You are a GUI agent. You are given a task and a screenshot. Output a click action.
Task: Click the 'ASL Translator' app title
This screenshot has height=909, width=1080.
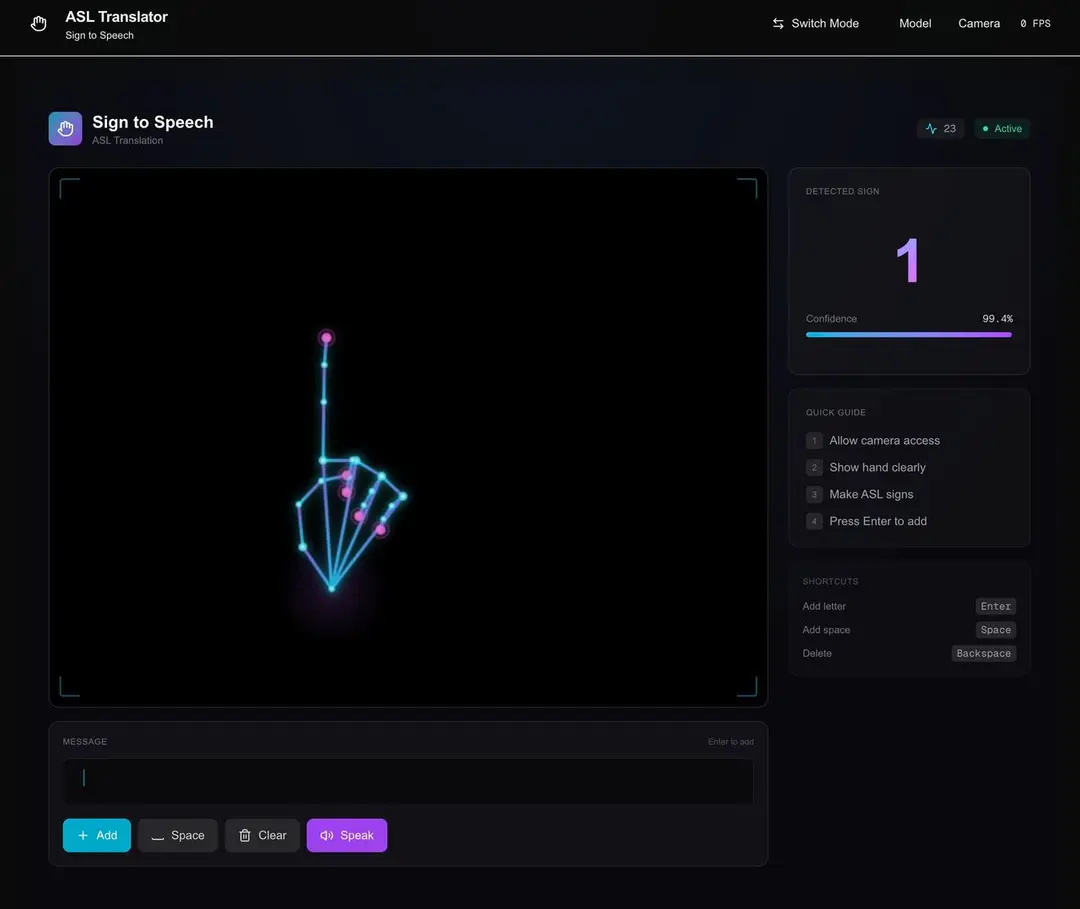point(116,17)
